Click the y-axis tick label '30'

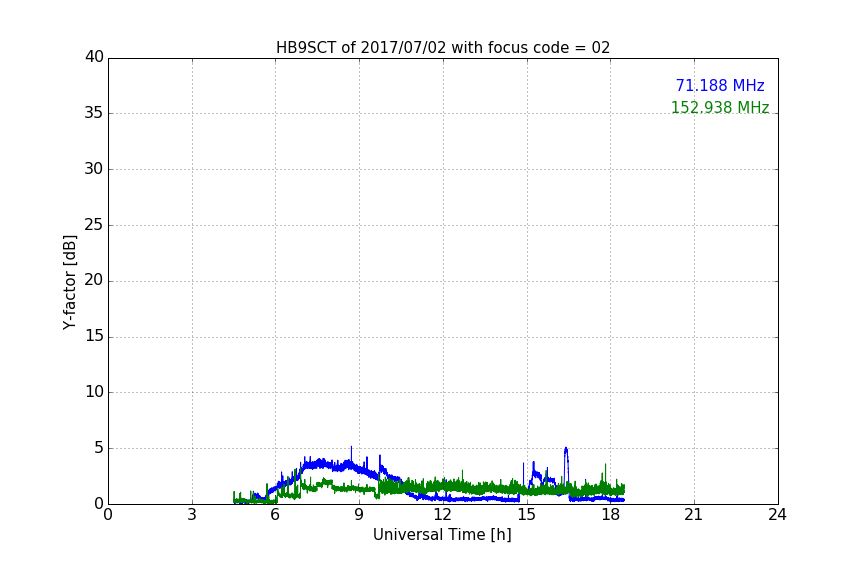(94, 169)
